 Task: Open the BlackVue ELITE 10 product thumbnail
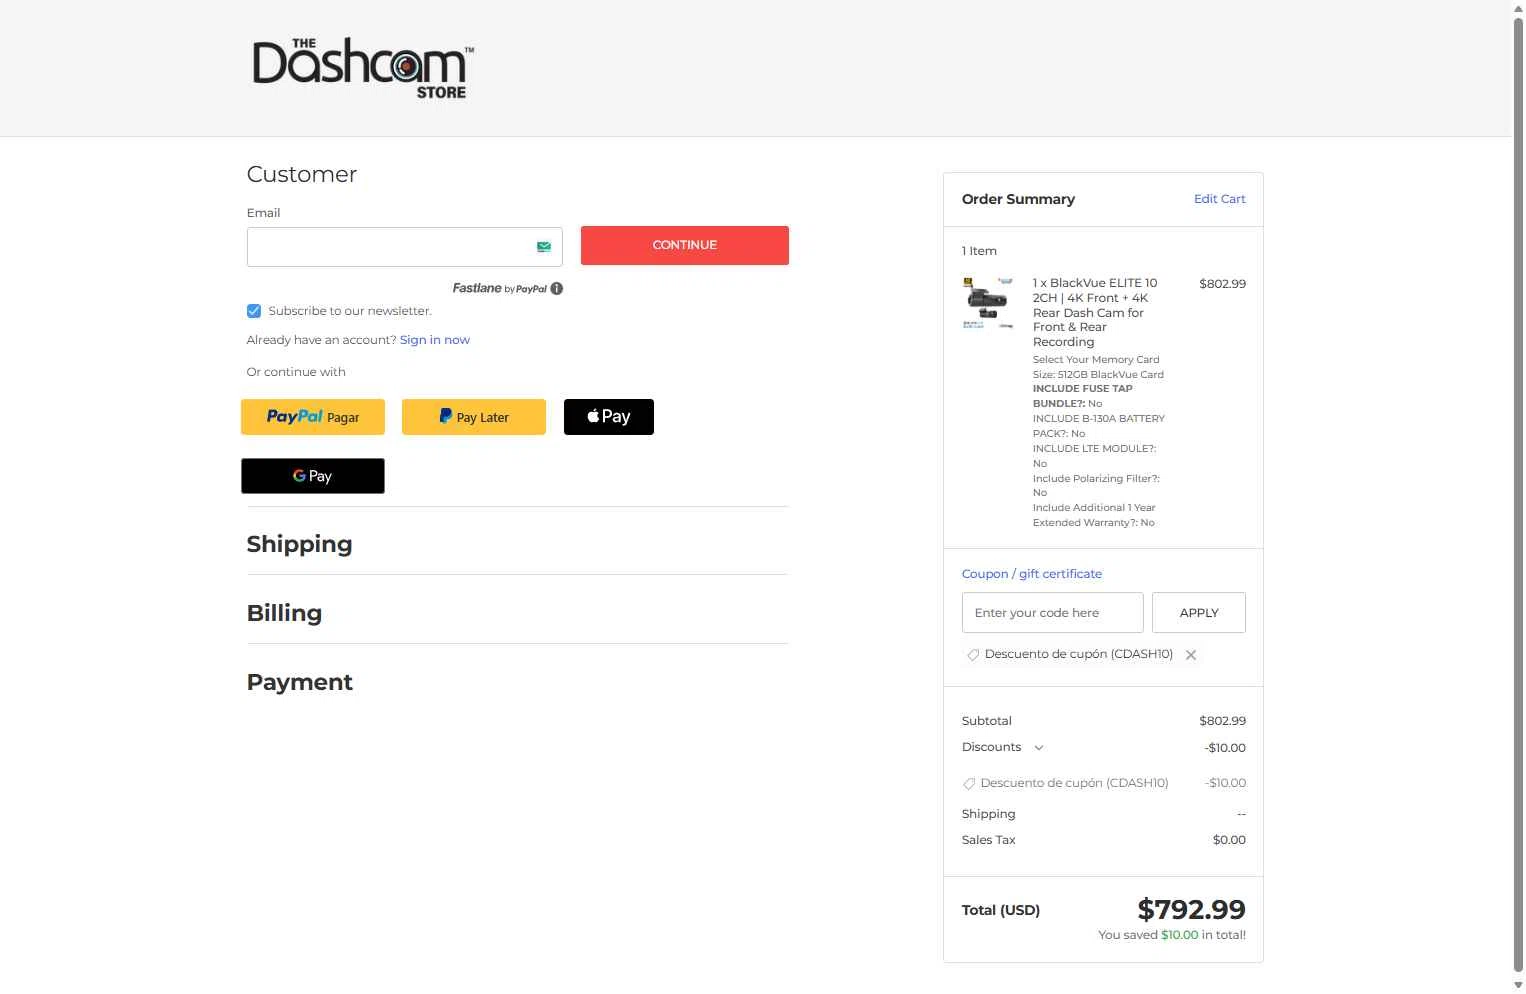click(x=988, y=303)
